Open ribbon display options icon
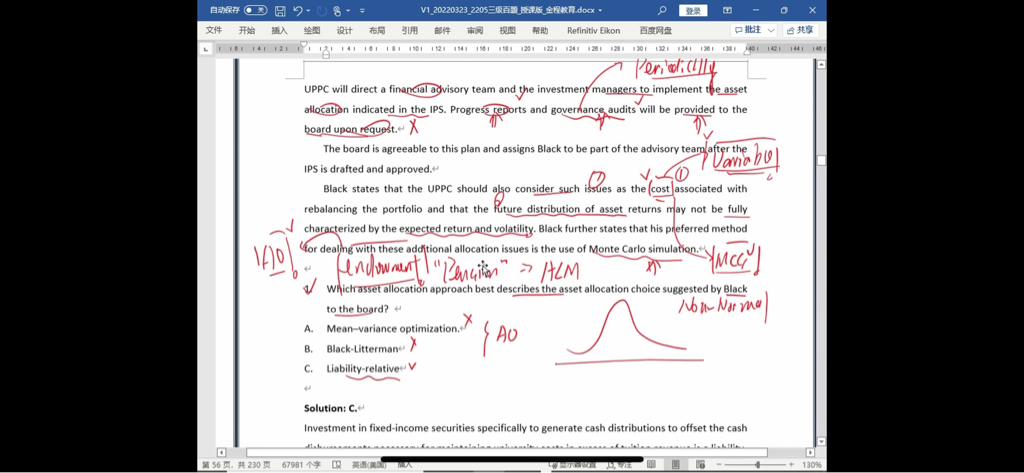The width and height of the screenshot is (1024, 473). [729, 10]
